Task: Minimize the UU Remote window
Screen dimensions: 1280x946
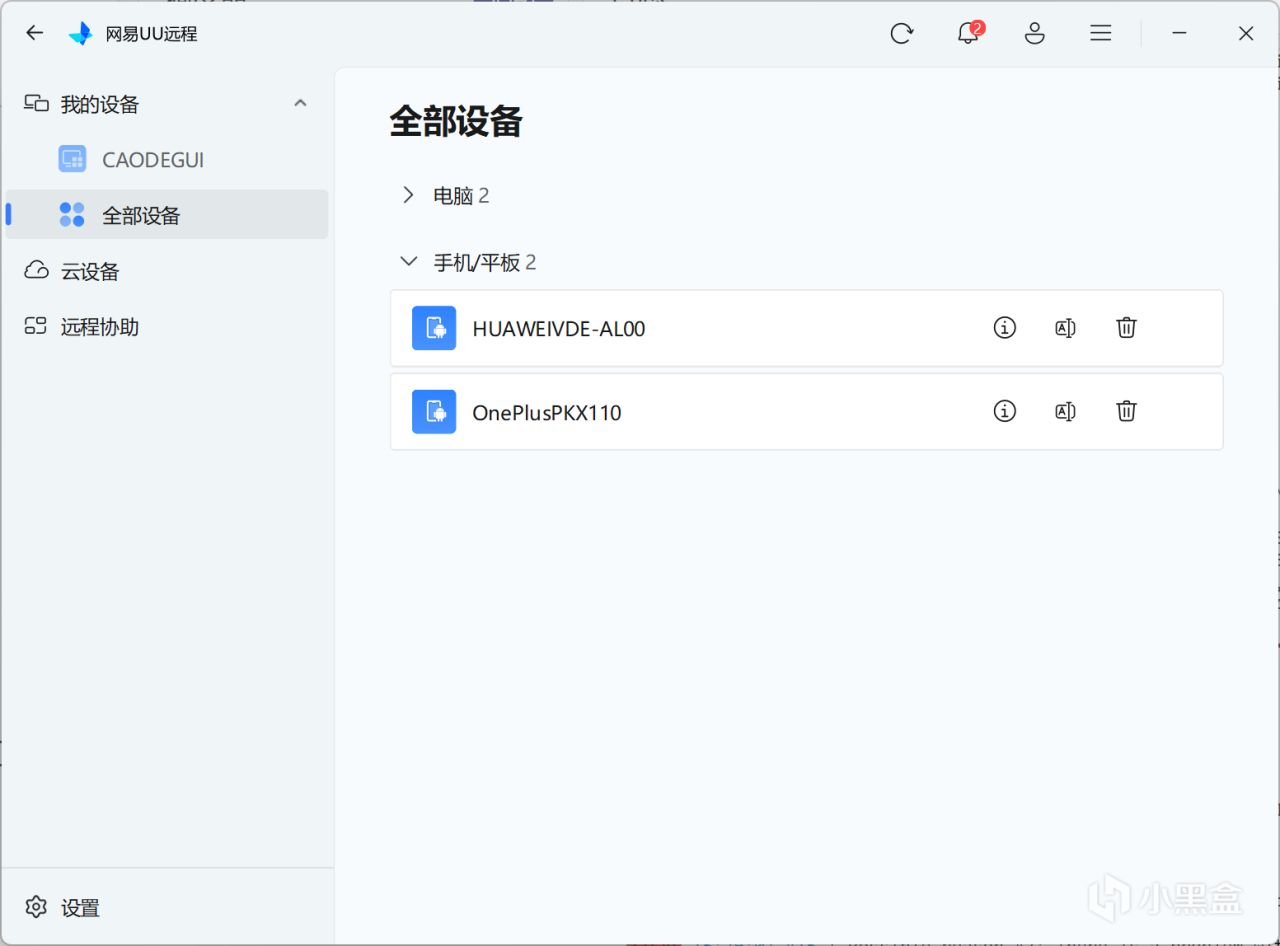Action: pos(1180,33)
